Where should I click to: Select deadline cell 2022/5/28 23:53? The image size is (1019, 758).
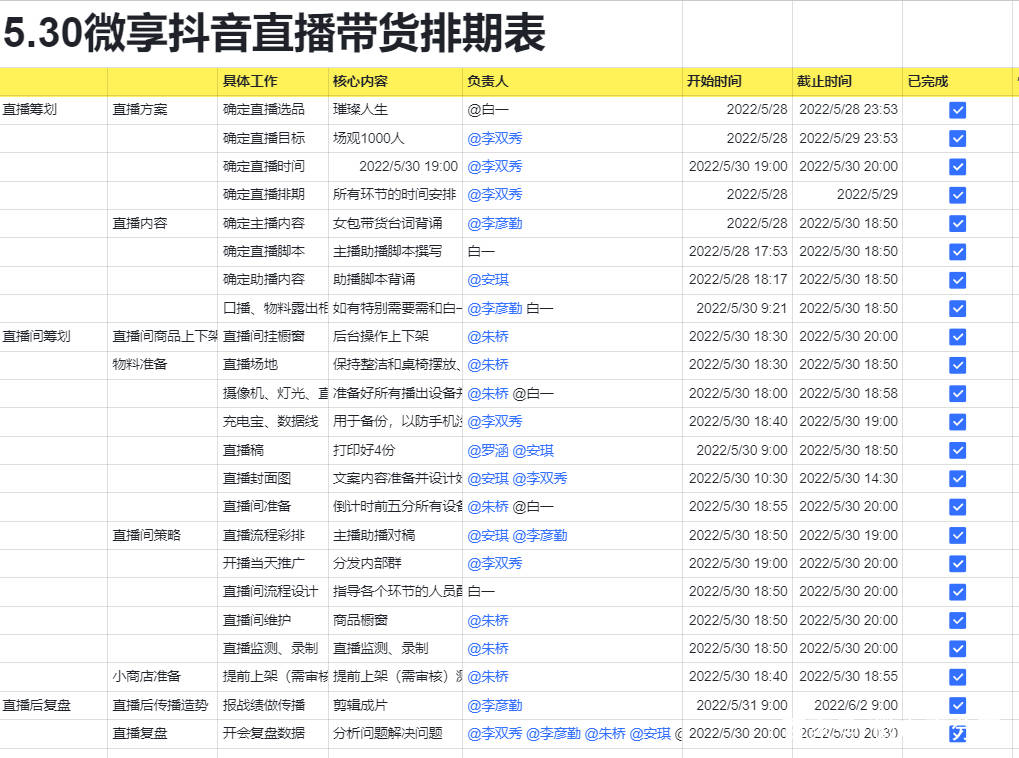pyautogui.click(x=847, y=110)
